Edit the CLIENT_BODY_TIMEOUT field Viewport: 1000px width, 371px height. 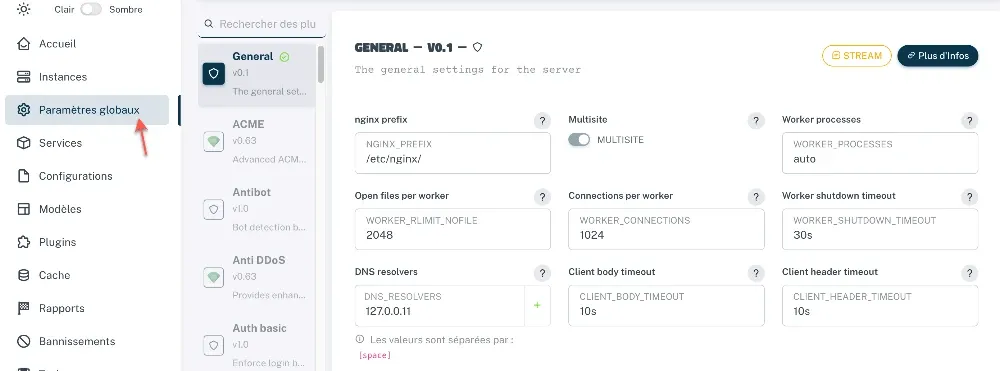666,305
